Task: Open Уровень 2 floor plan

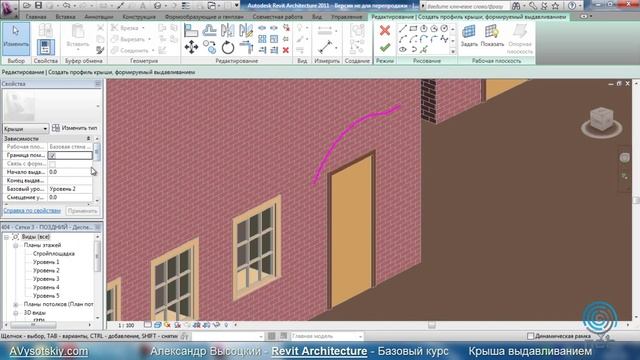Action: click(46, 271)
